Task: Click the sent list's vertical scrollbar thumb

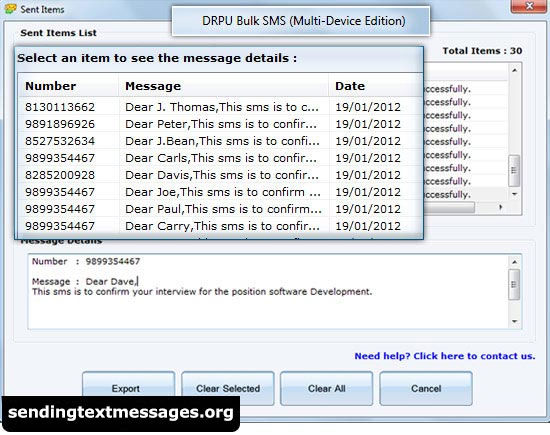Action: (x=514, y=171)
